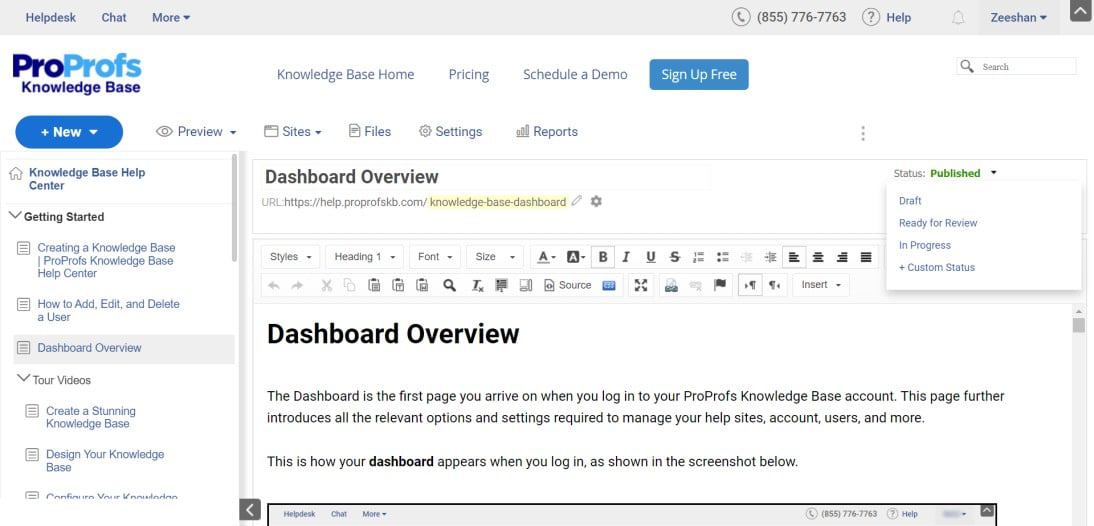Open the Pricing page
The image size is (1094, 526).
click(469, 75)
